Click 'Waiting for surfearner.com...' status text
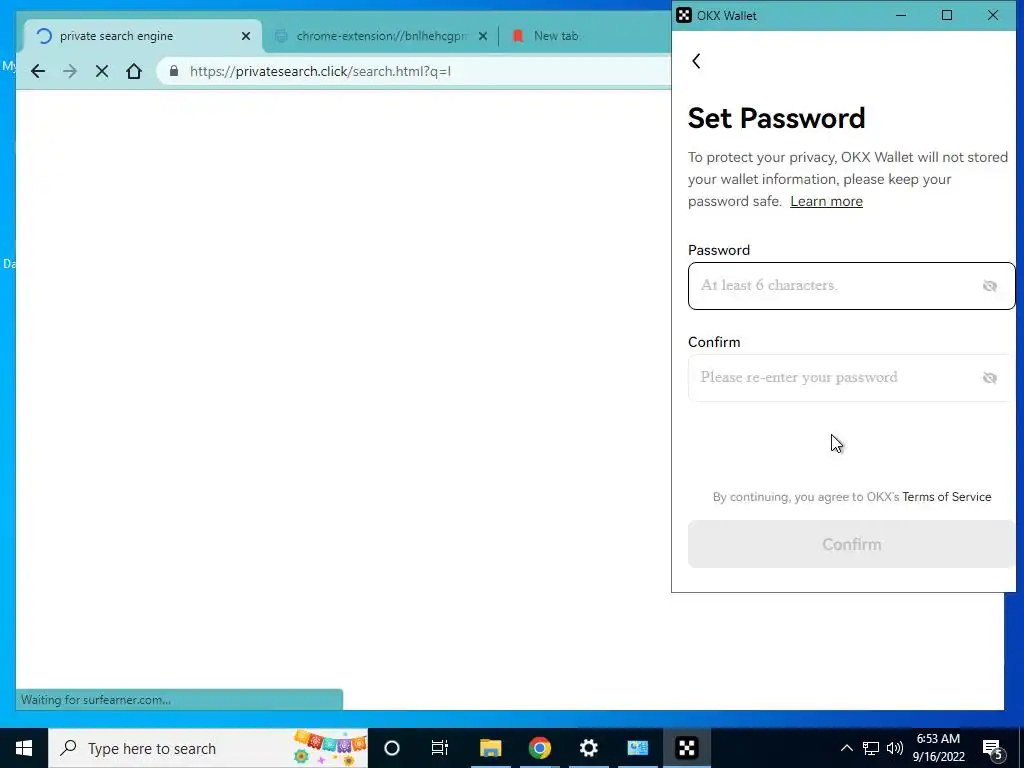Image resolution: width=1024 pixels, height=768 pixels. pyautogui.click(x=95, y=699)
